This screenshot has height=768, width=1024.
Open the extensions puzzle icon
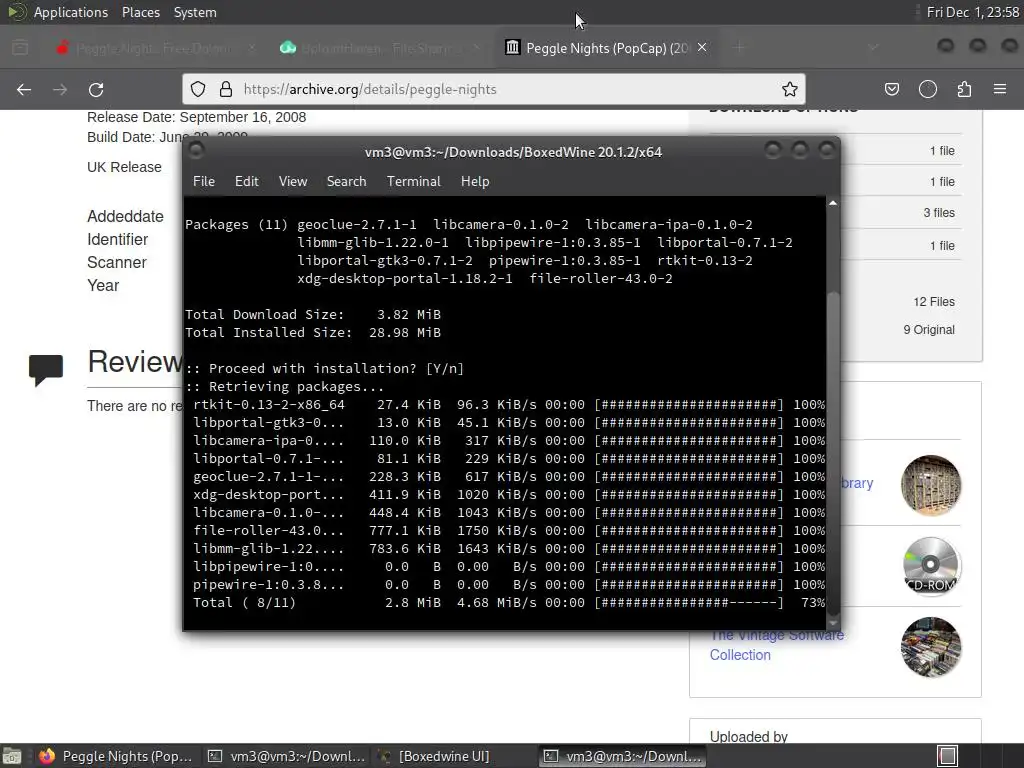pyautogui.click(x=964, y=89)
